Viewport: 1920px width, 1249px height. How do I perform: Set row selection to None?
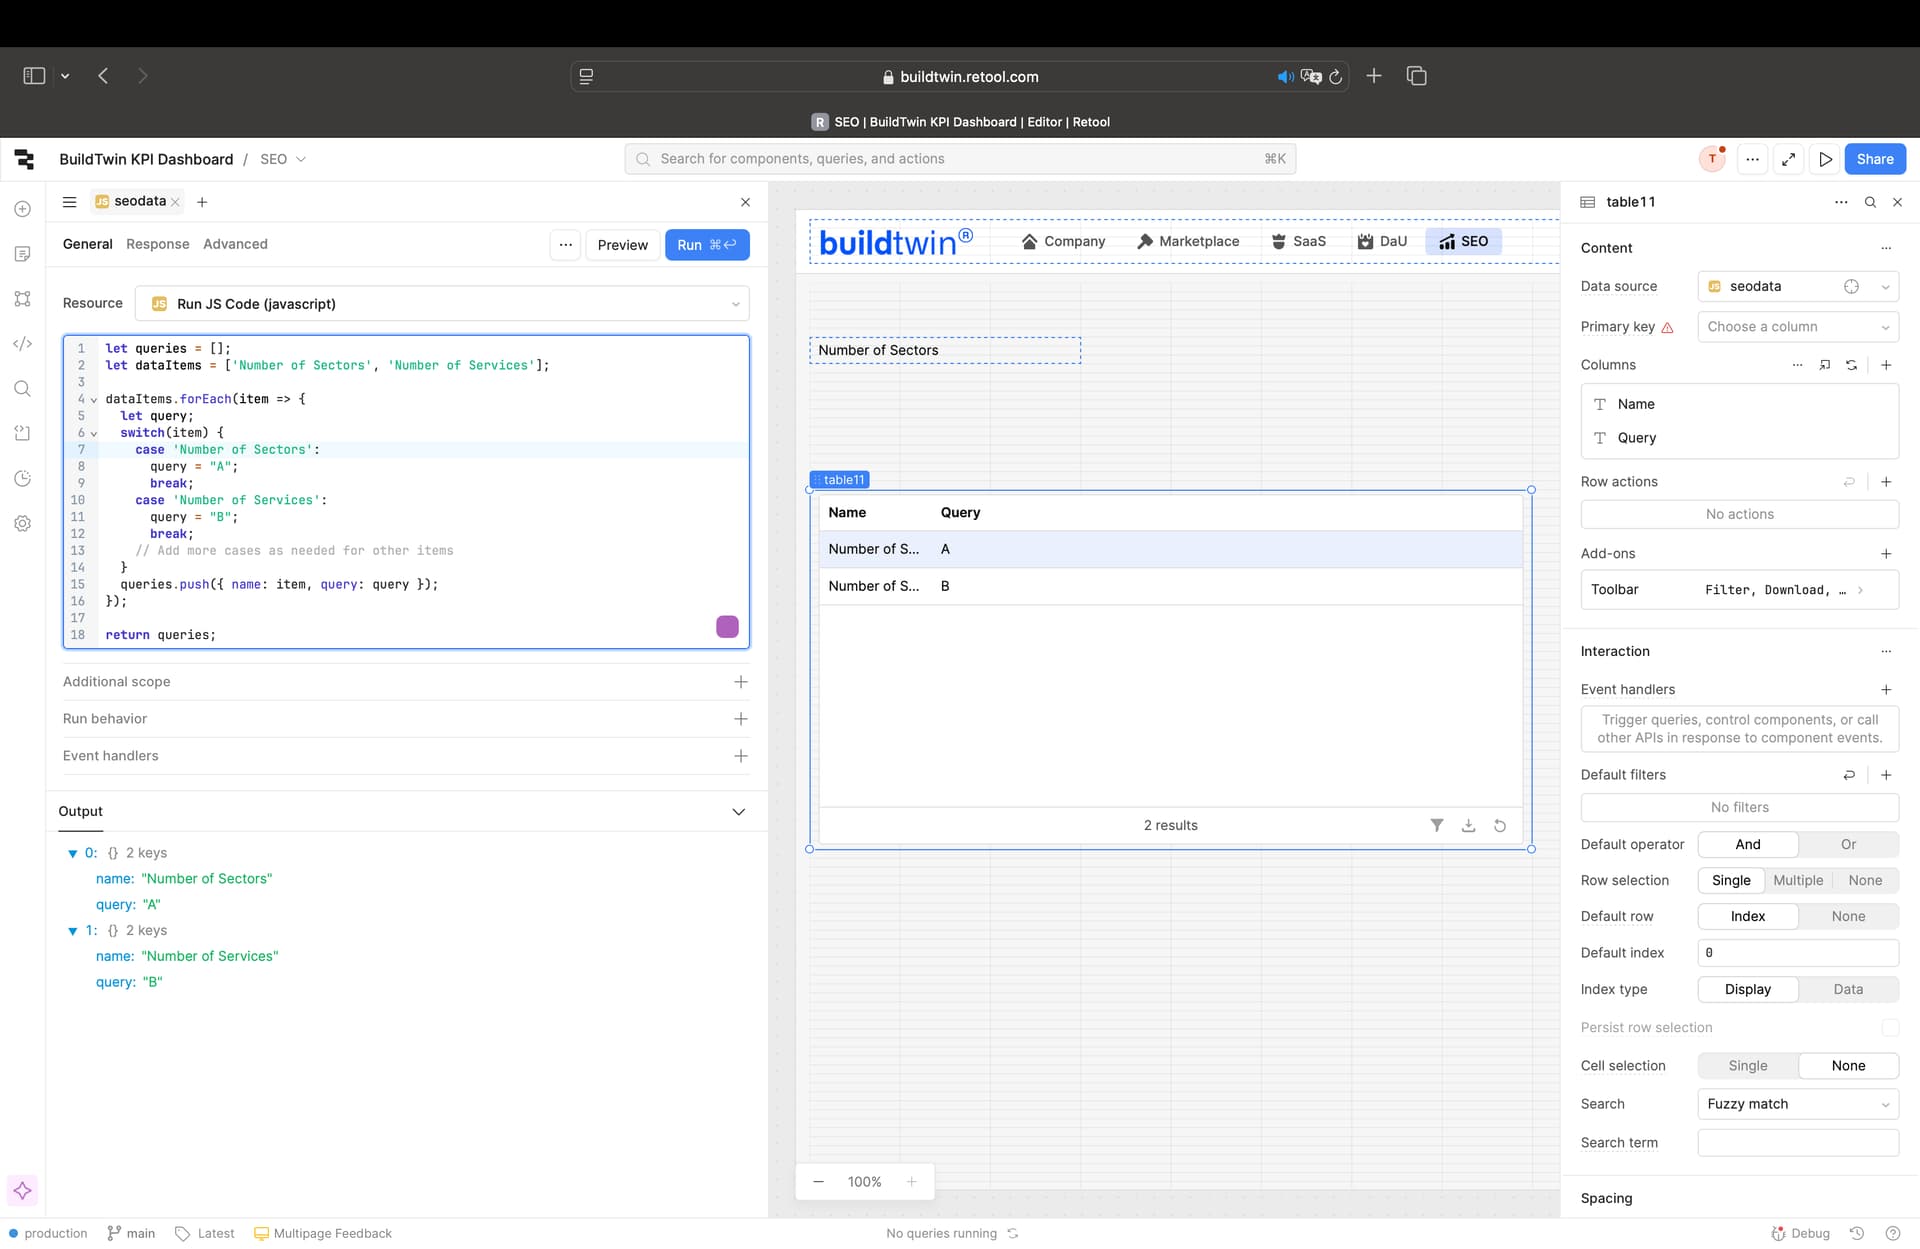[1865, 881]
